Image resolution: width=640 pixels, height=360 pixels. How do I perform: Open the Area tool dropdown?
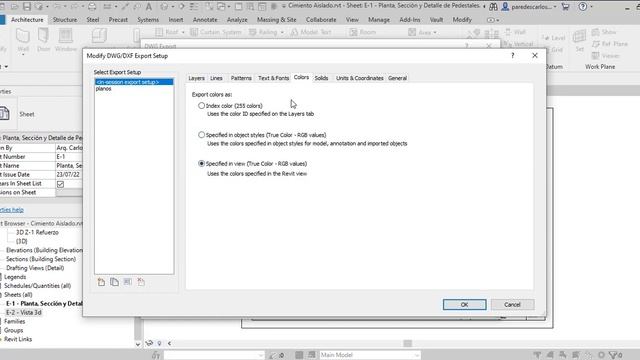pyautogui.click(x=435, y=32)
